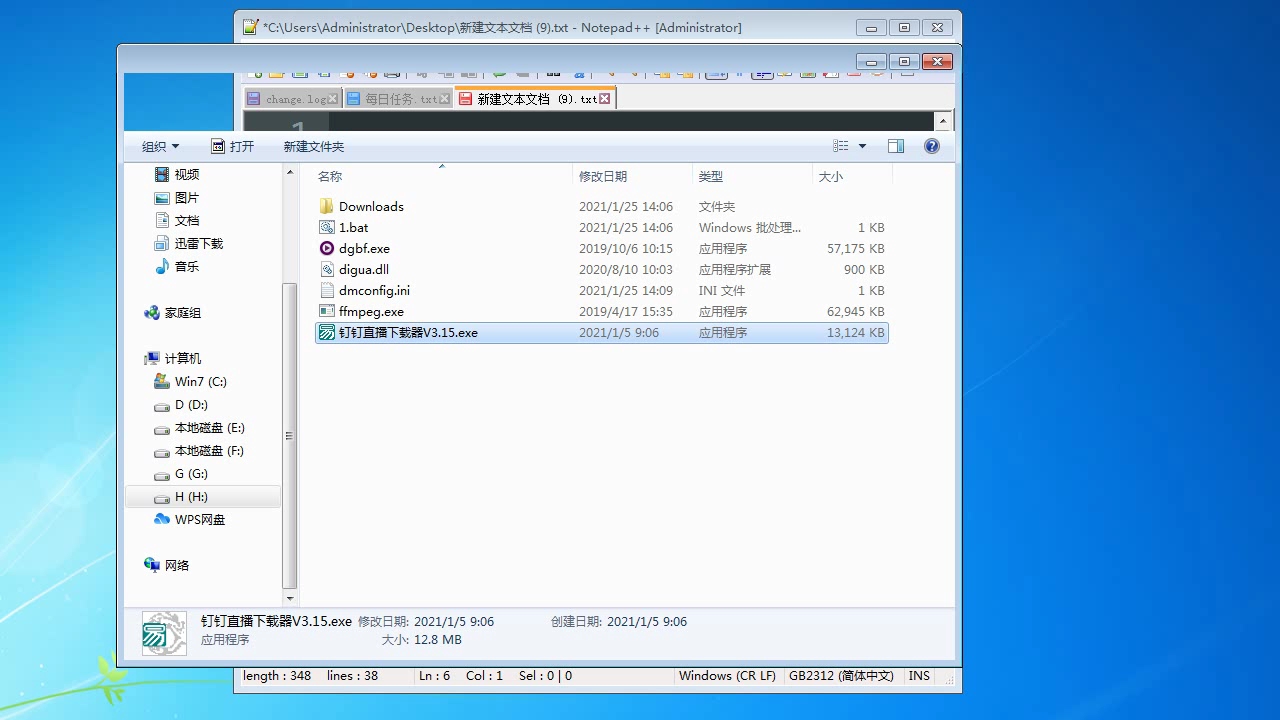Click navigation pane scrollbar down arrow
1280x720 pixels.
coord(290,598)
